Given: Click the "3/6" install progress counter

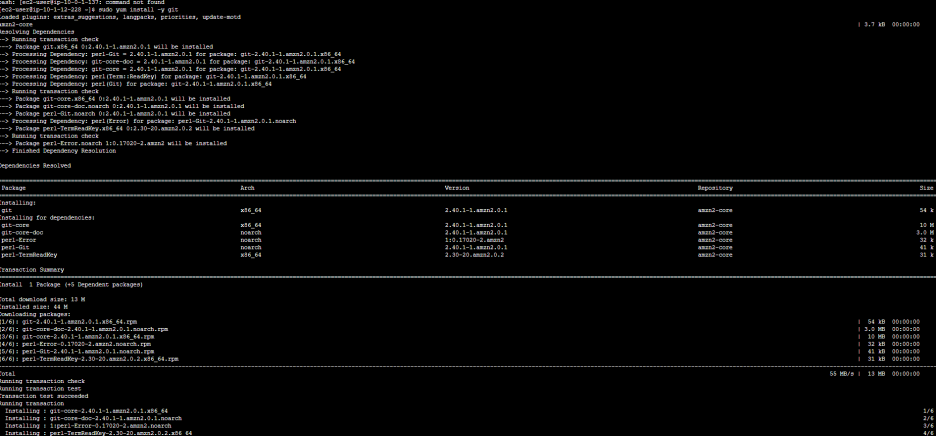Looking at the screenshot, I should click(x=928, y=426).
